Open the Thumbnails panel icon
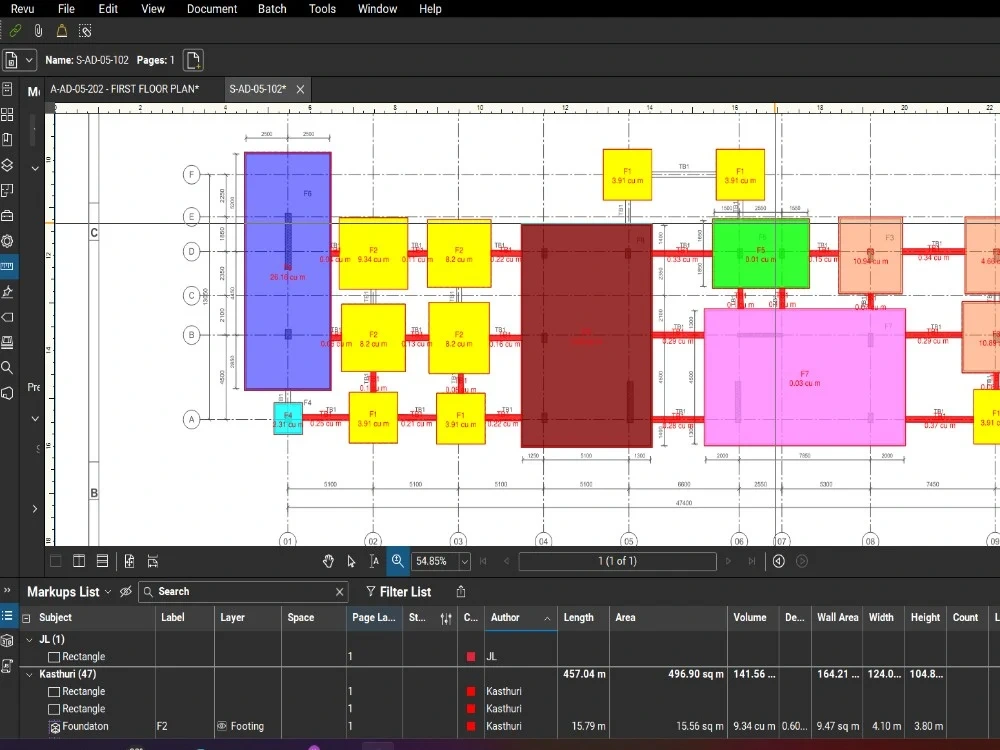This screenshot has height=750, width=1000. [8, 114]
